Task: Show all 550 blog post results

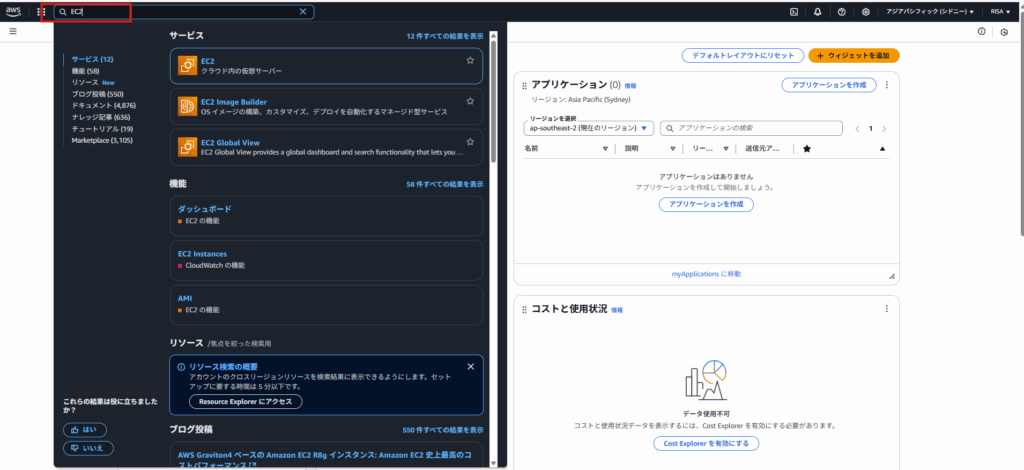Action: [443, 430]
